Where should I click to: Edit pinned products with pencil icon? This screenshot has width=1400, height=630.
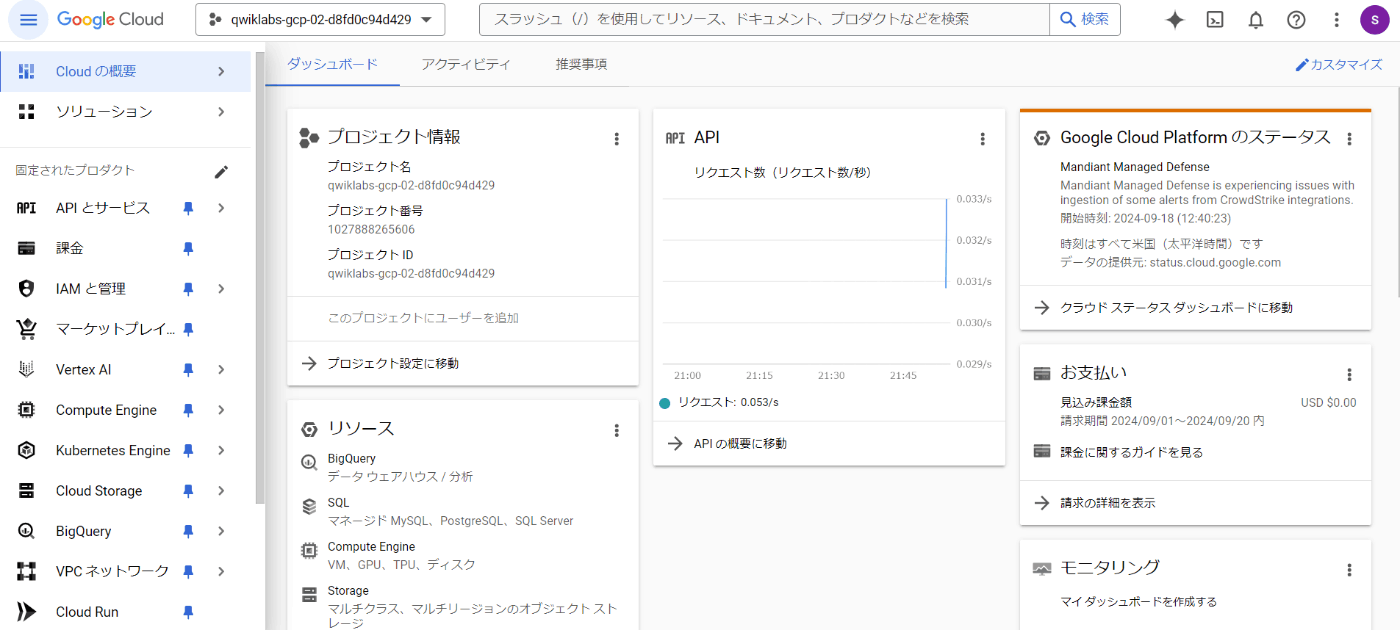(222, 172)
